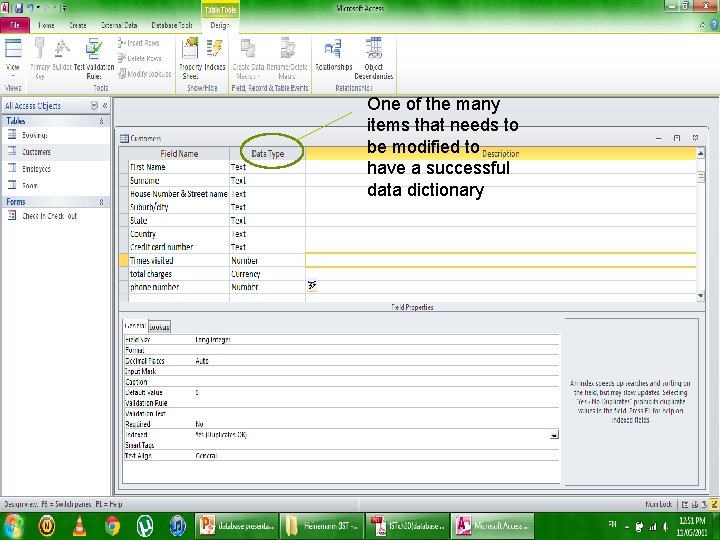720x540 pixels.
Task: Open the Norton icon on taskbar
Action: [x=46, y=526]
